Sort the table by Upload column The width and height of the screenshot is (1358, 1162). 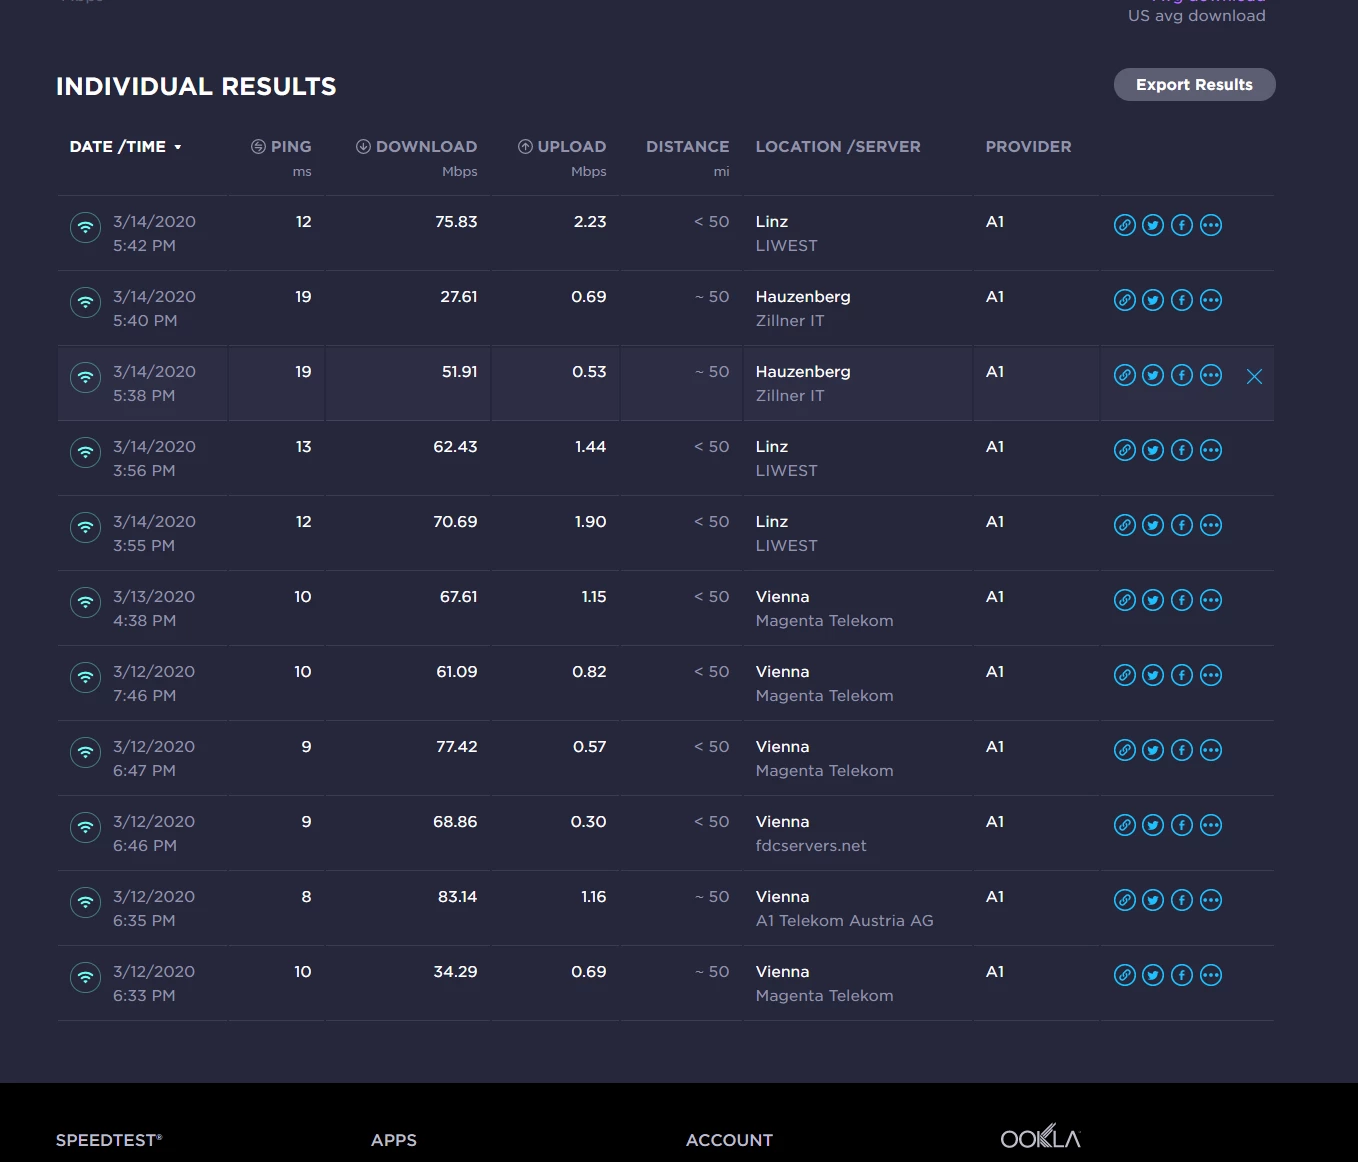pos(562,147)
